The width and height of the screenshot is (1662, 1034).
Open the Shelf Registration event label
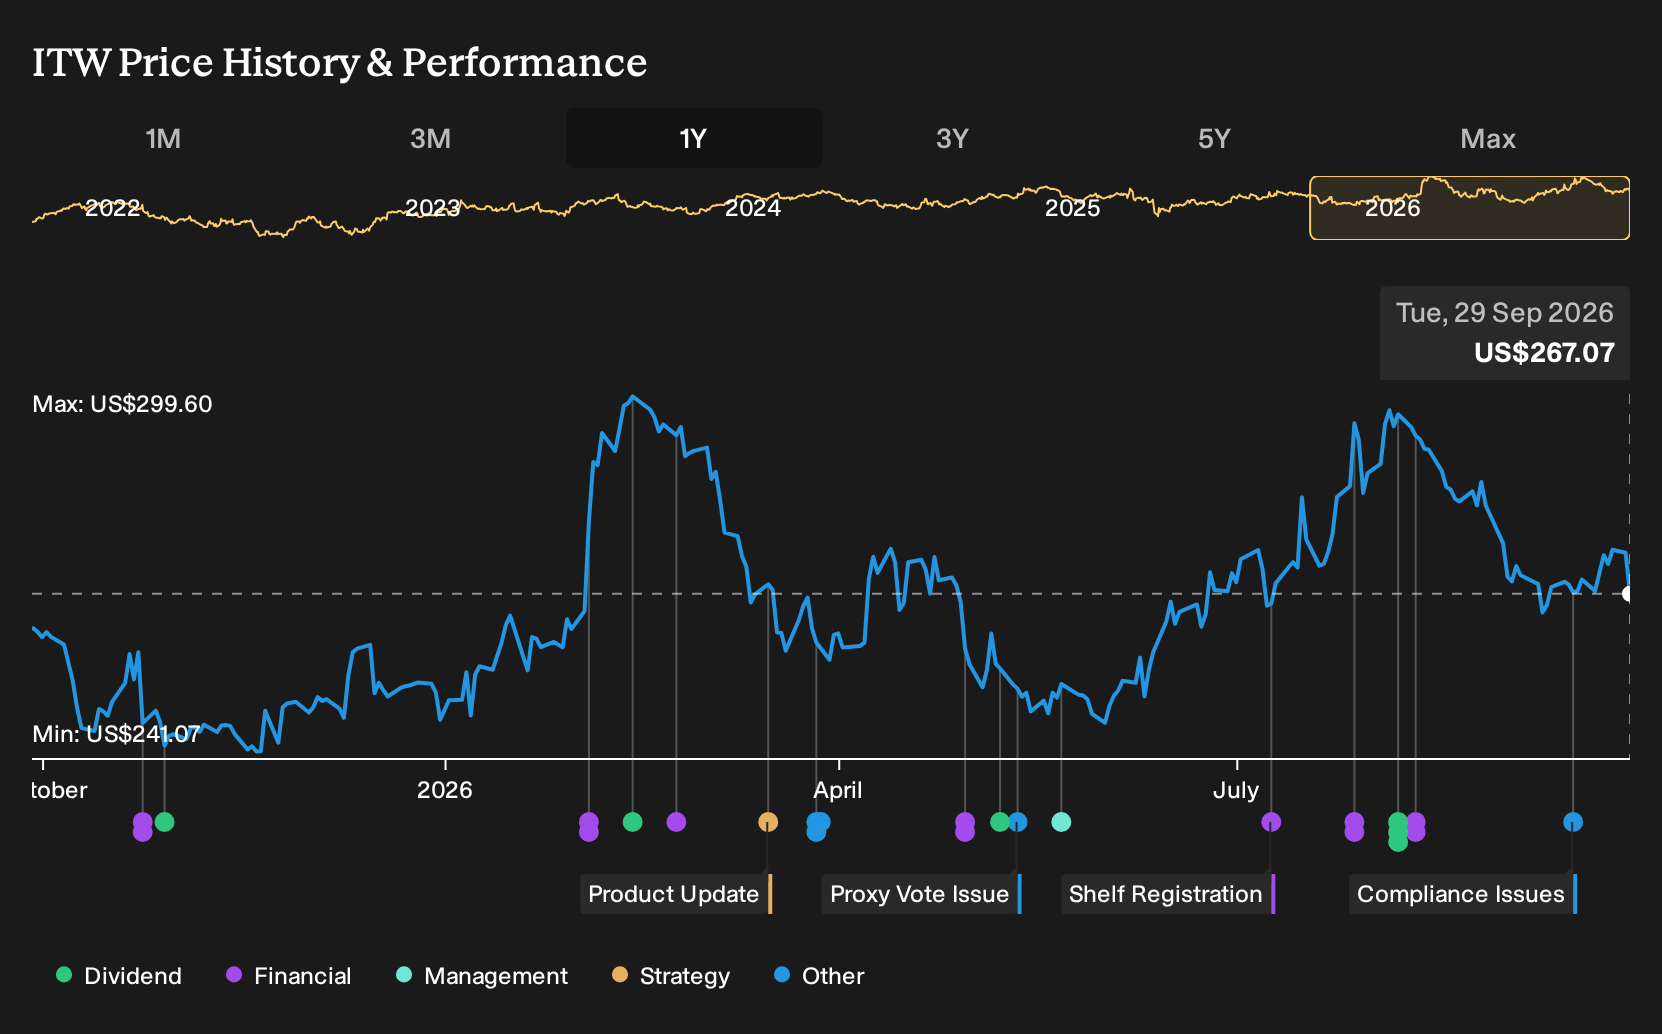(x=1168, y=894)
